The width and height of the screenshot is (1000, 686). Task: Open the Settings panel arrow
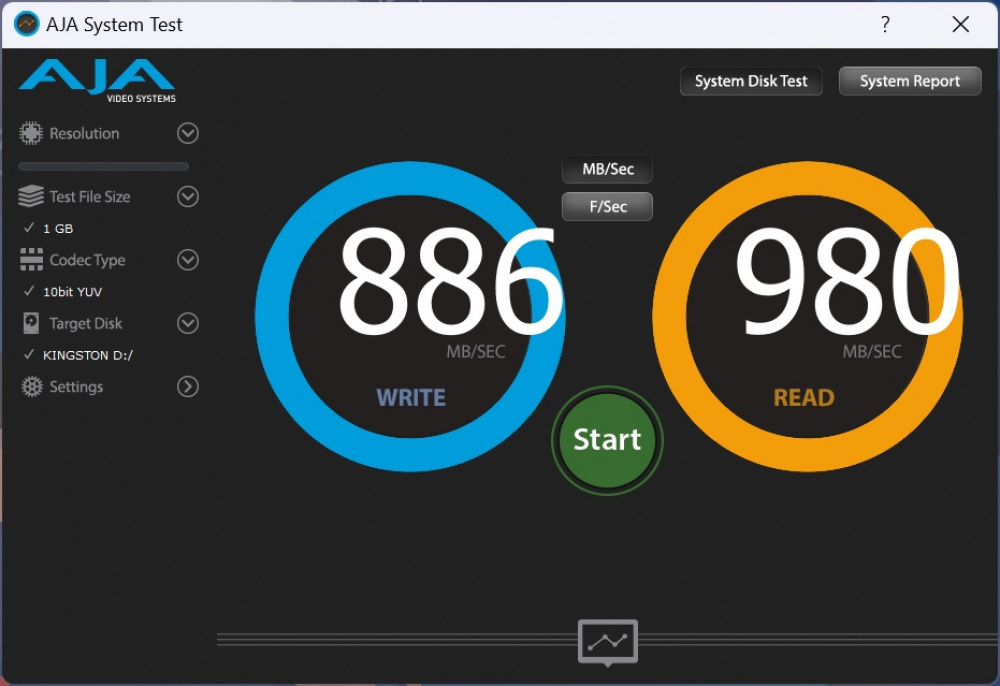tap(188, 386)
